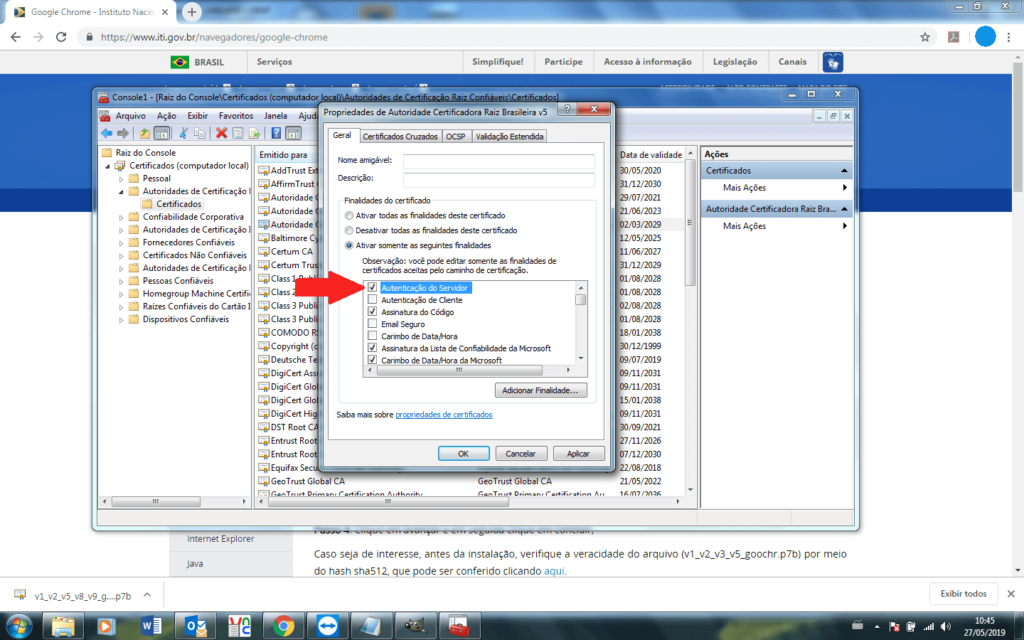
Task: Click the Chrome back navigation arrow
Action: [x=16, y=37]
